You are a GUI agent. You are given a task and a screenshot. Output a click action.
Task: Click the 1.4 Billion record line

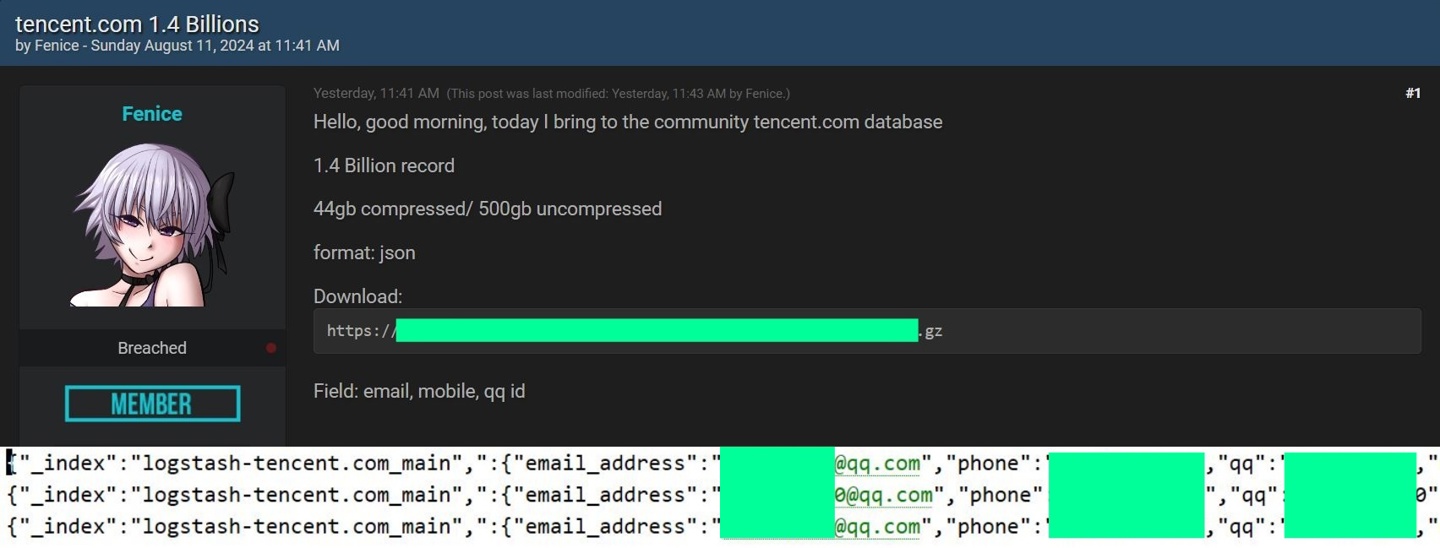[384, 166]
